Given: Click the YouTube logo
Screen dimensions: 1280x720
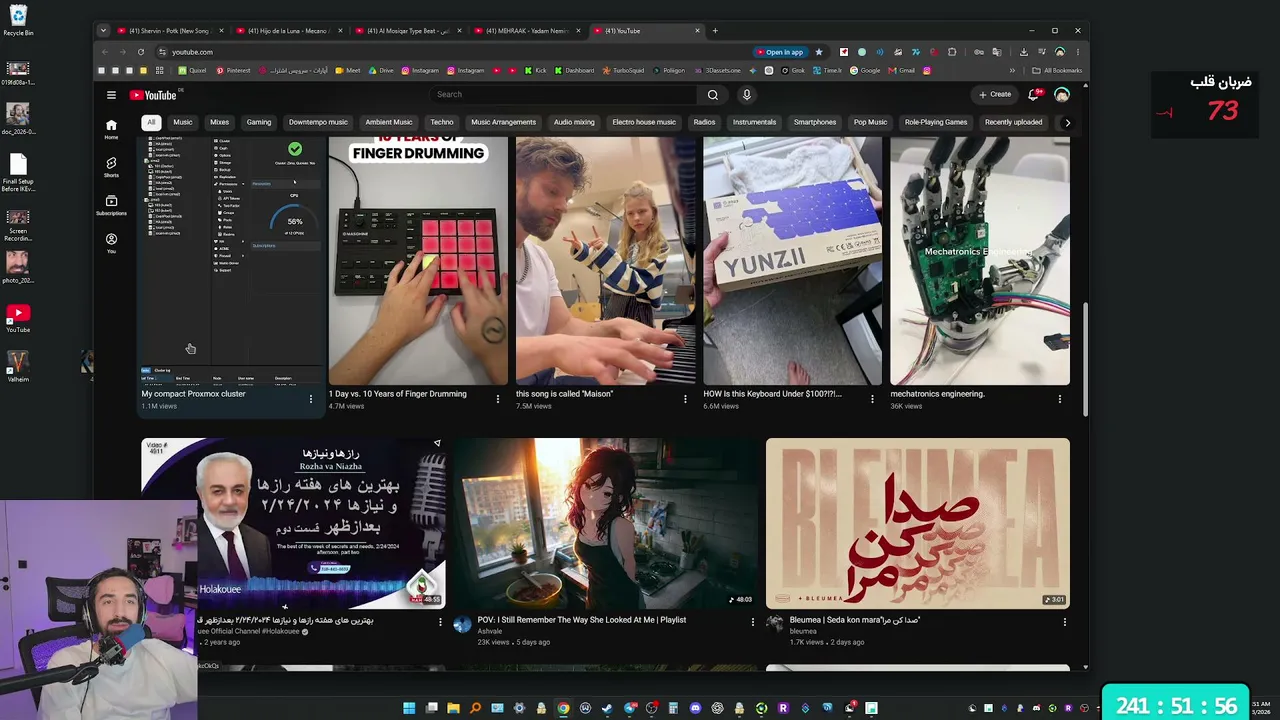Looking at the screenshot, I should (x=153, y=95).
